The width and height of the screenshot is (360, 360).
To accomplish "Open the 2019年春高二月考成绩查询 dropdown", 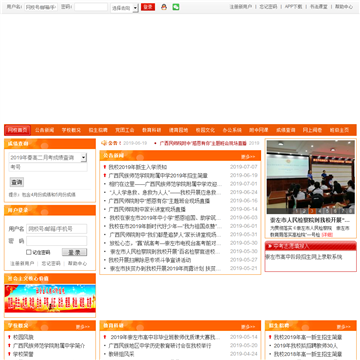I will [x=48, y=158].
